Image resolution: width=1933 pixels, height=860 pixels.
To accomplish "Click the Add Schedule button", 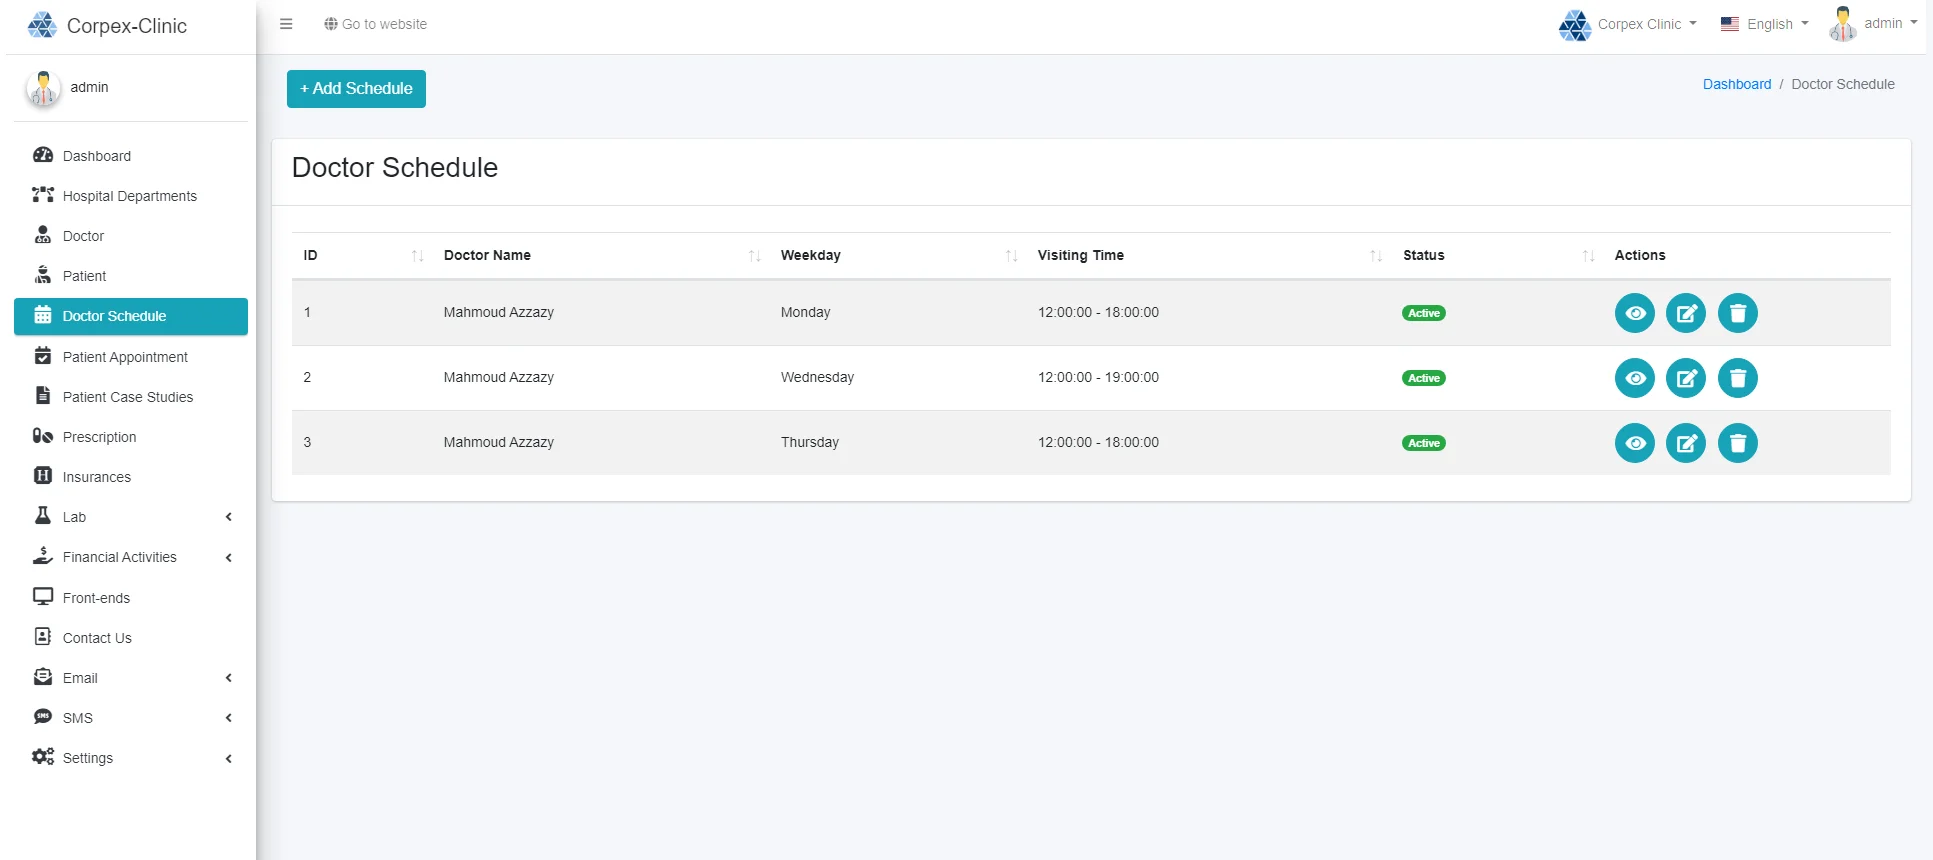I will [x=356, y=89].
